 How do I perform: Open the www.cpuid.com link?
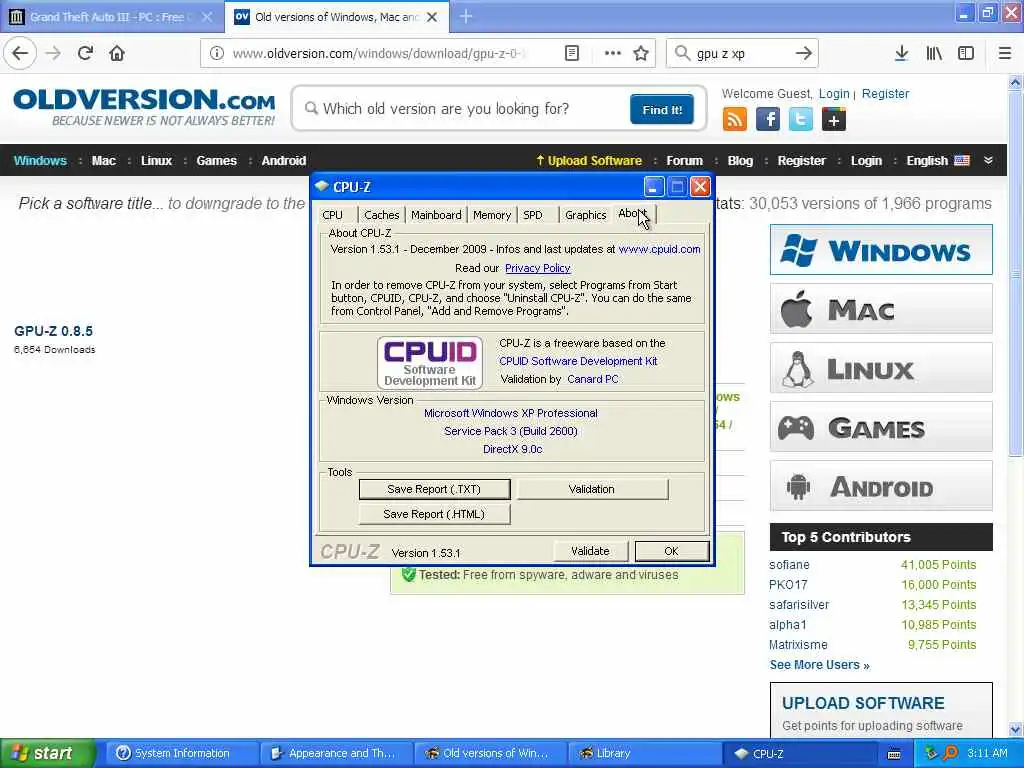[660, 249]
